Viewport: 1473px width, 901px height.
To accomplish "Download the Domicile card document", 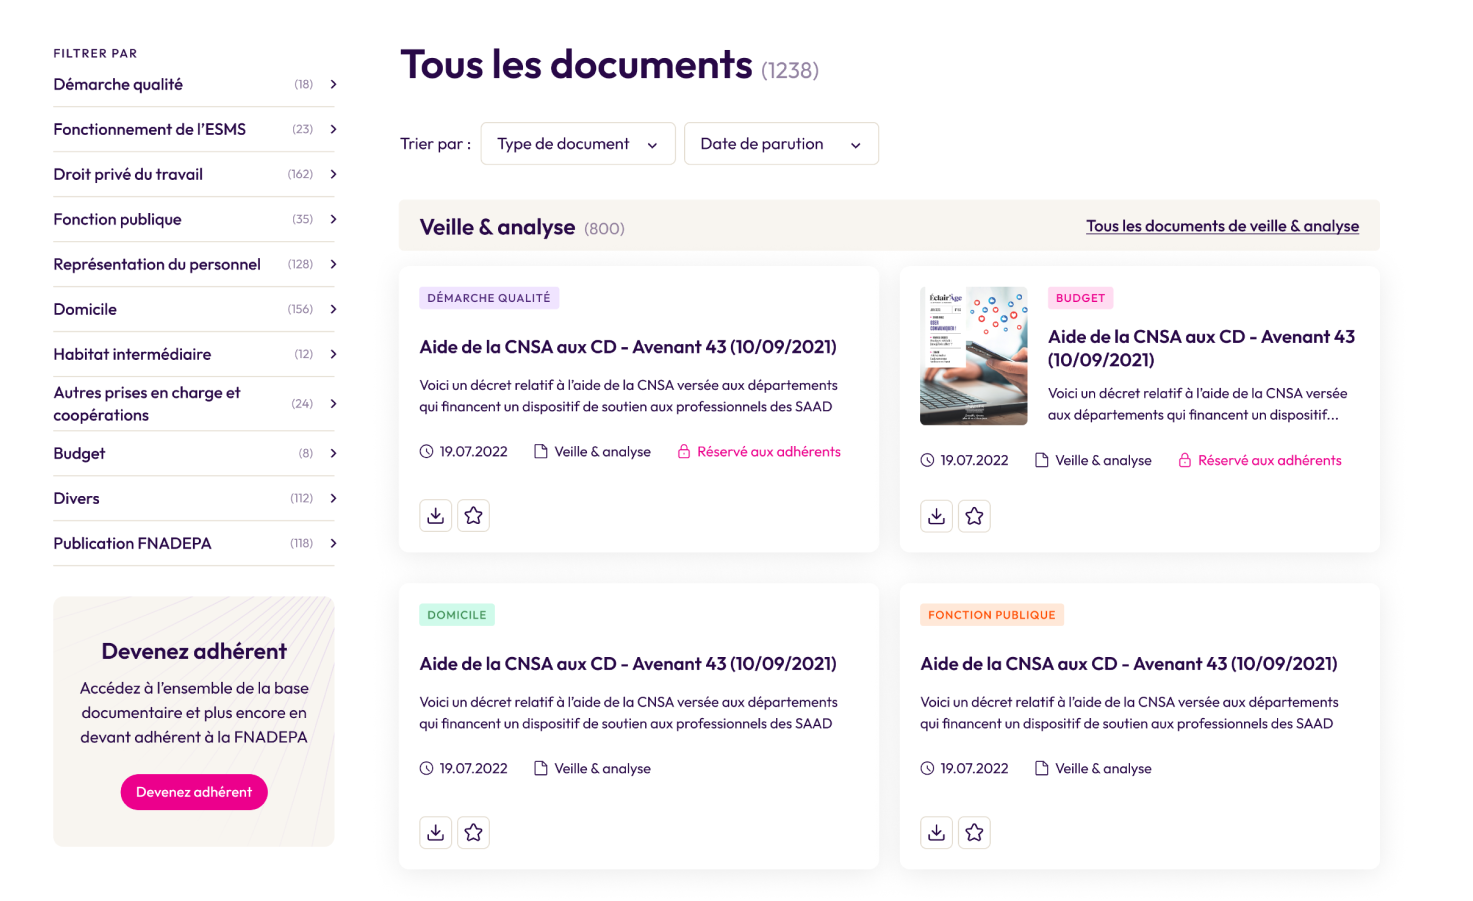I will 435,832.
